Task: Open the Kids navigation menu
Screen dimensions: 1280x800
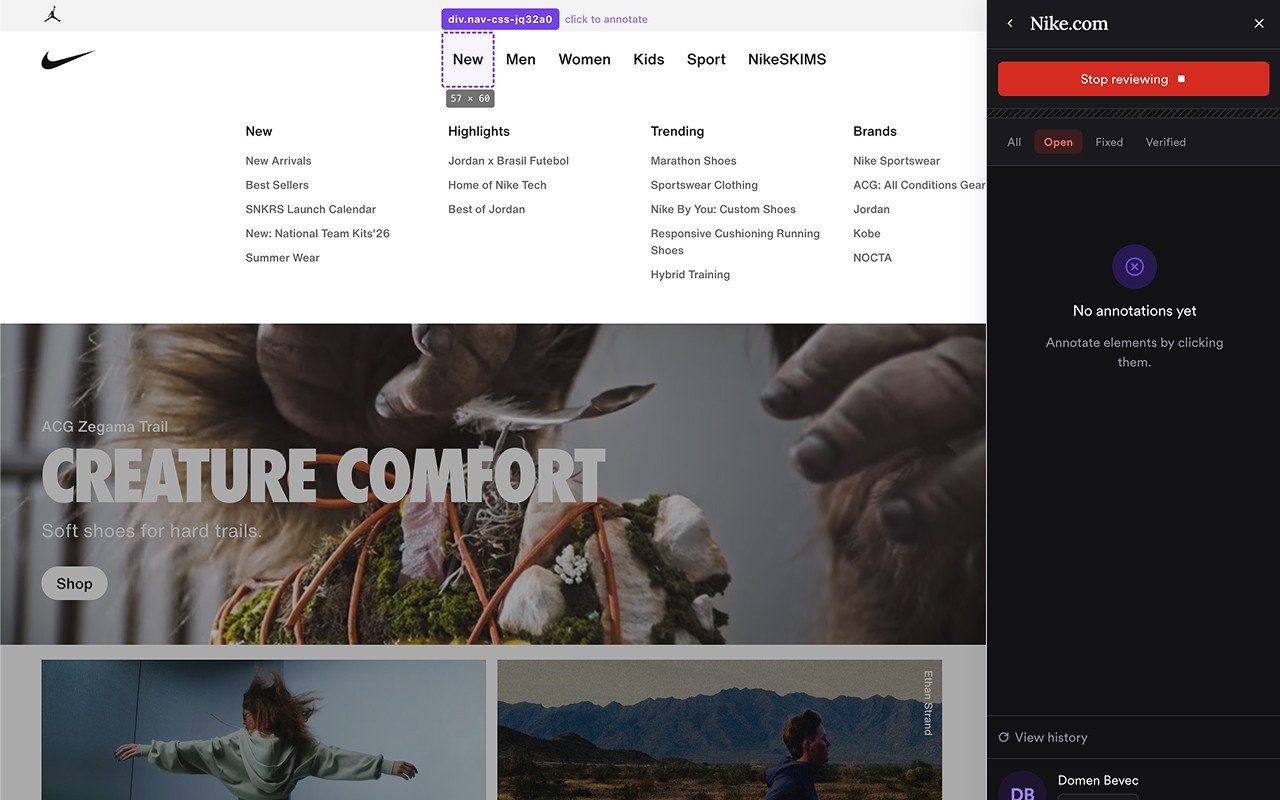Action: coord(649,59)
